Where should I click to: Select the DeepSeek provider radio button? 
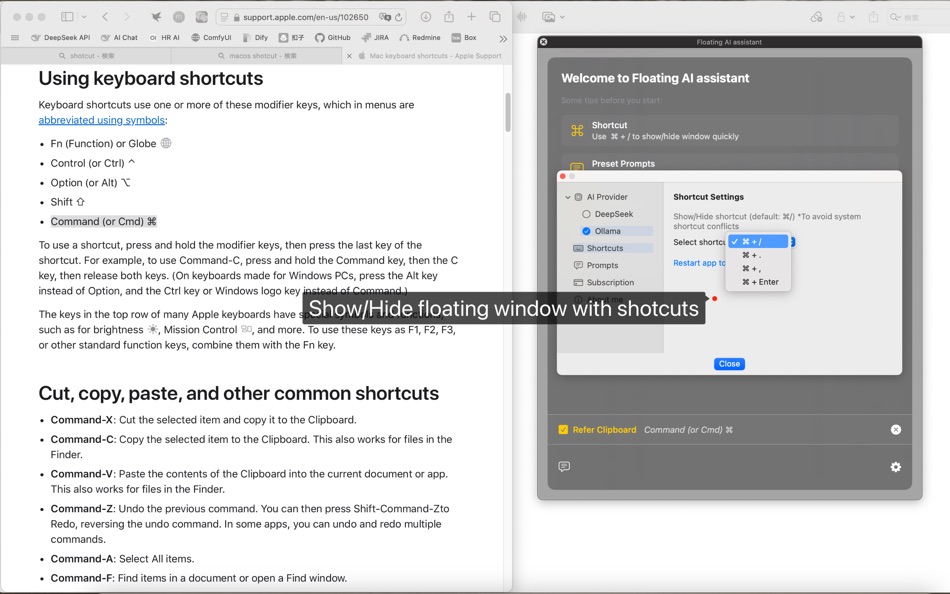click(x=586, y=214)
